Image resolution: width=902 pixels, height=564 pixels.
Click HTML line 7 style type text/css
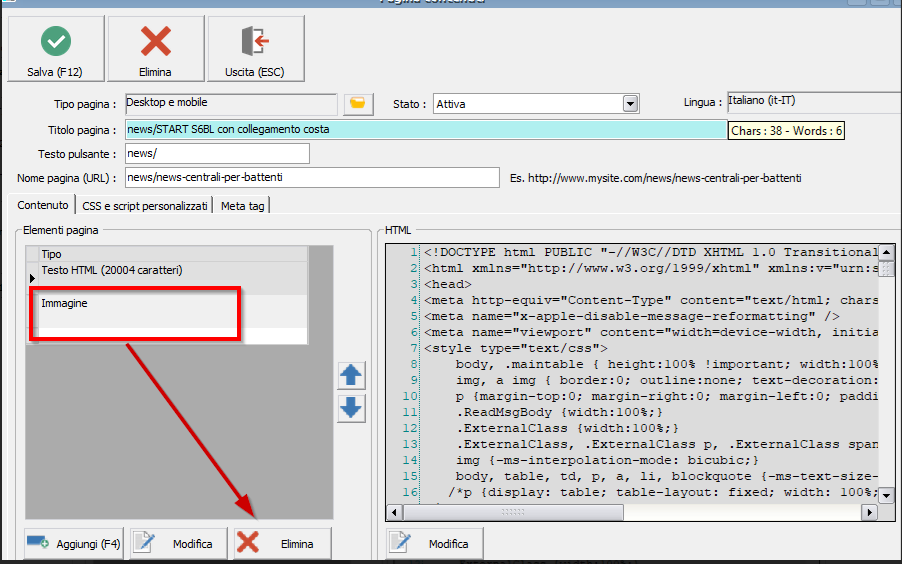coord(516,348)
